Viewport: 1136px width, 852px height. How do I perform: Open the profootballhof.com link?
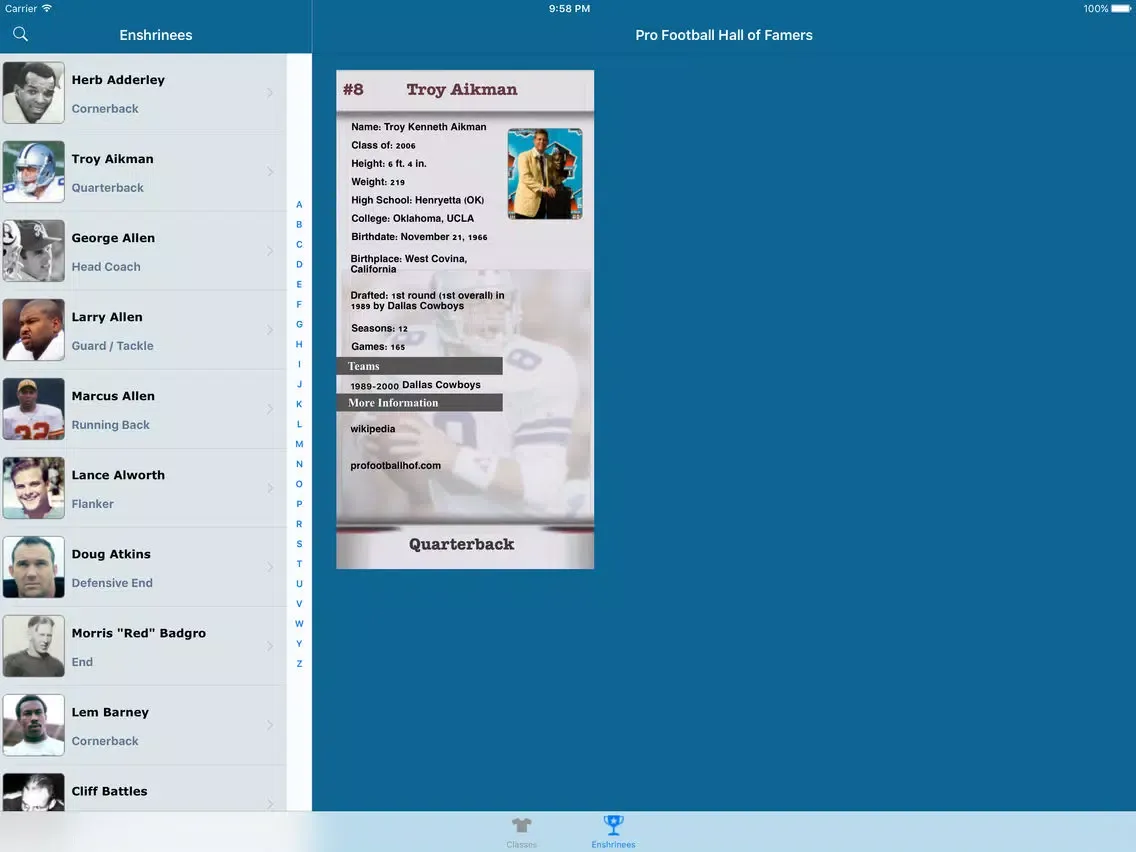point(396,466)
